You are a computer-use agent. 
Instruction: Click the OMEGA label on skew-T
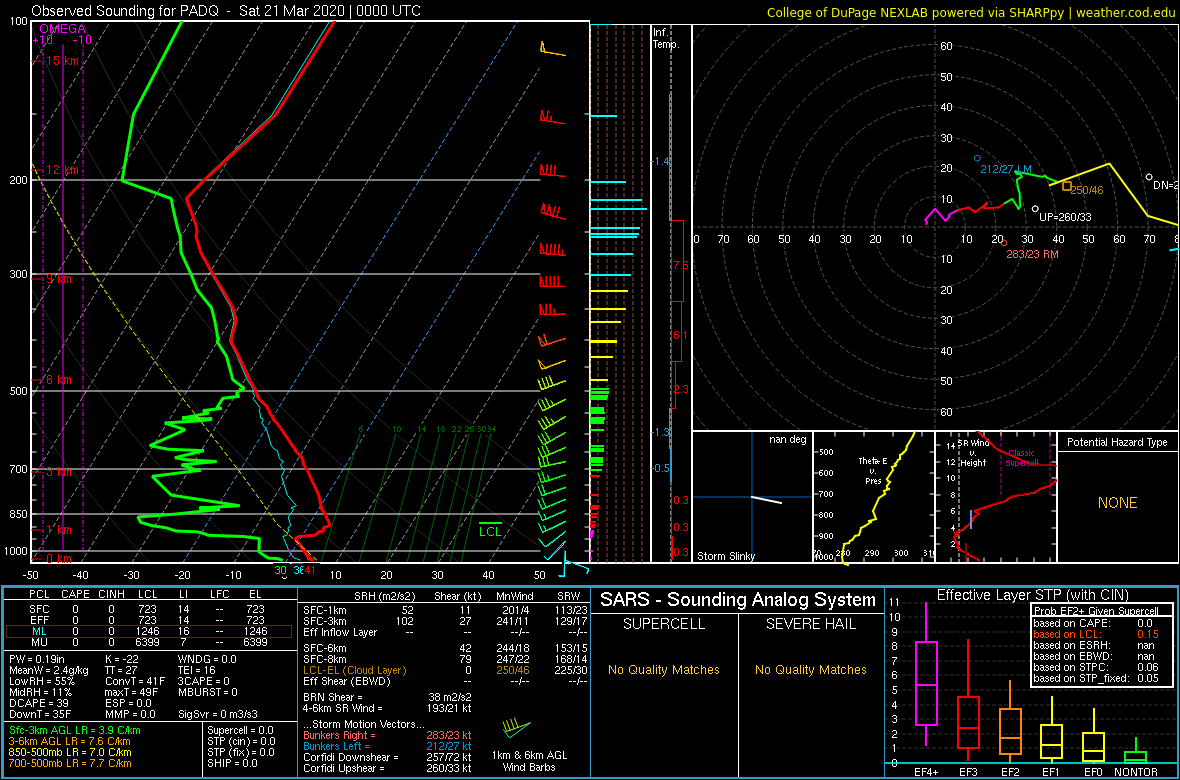click(x=62, y=29)
